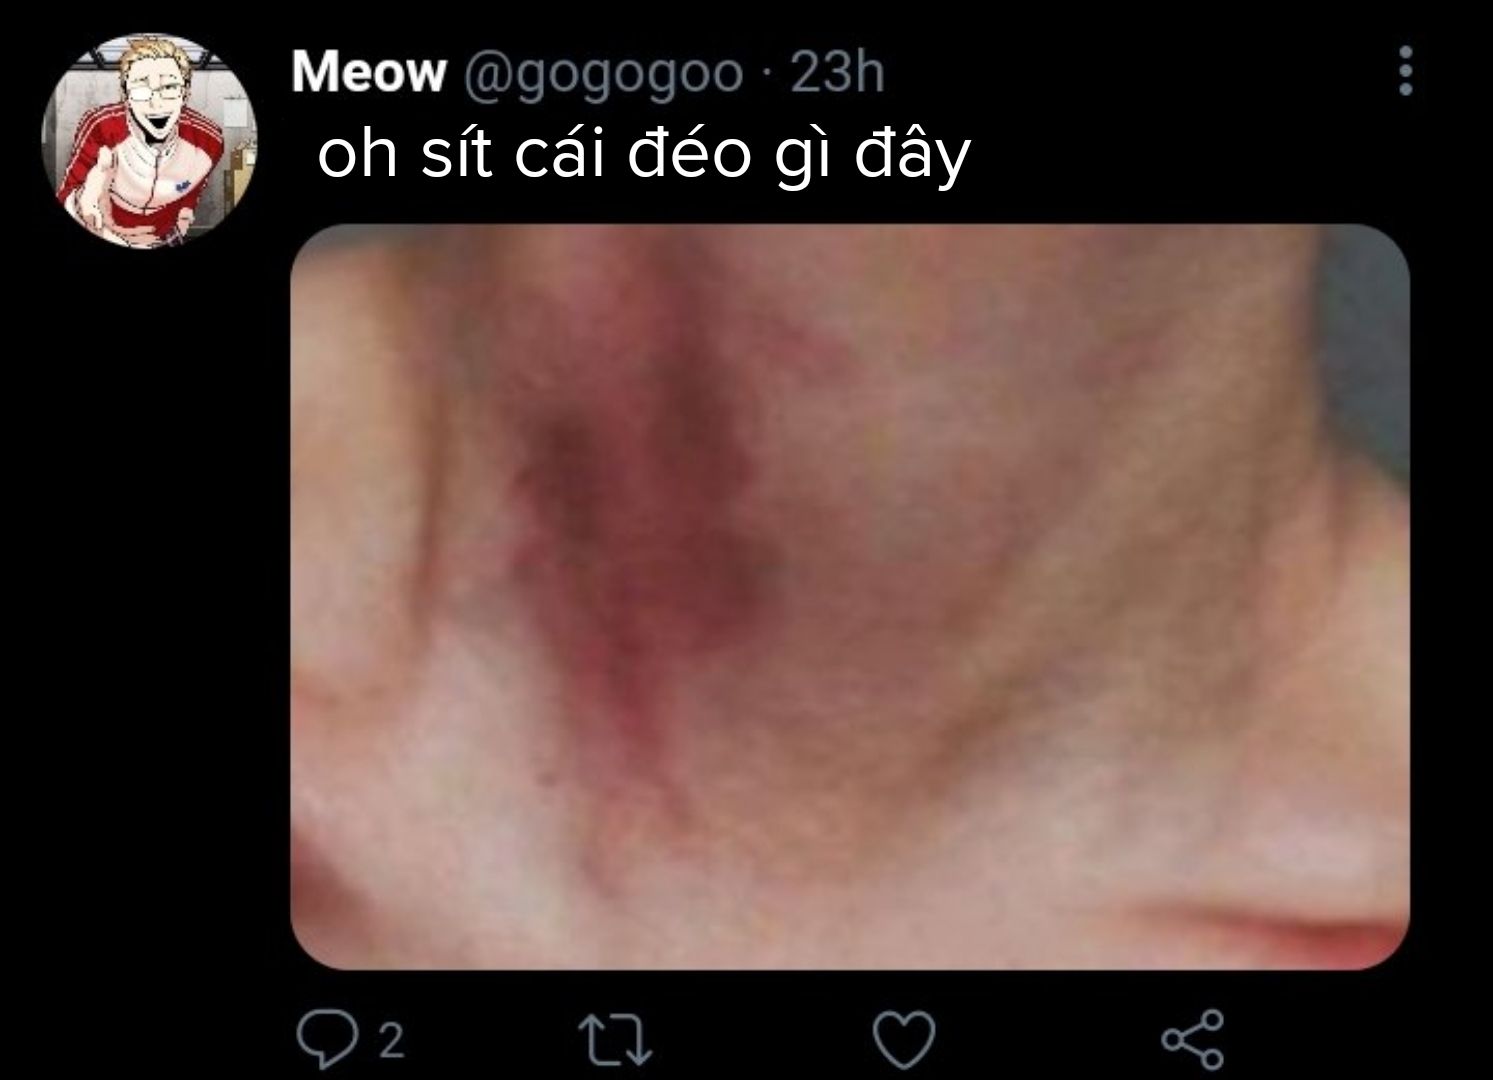This screenshot has height=1080, width=1493.
Task: View Meow's profile picture avatar
Action: [x=149, y=142]
